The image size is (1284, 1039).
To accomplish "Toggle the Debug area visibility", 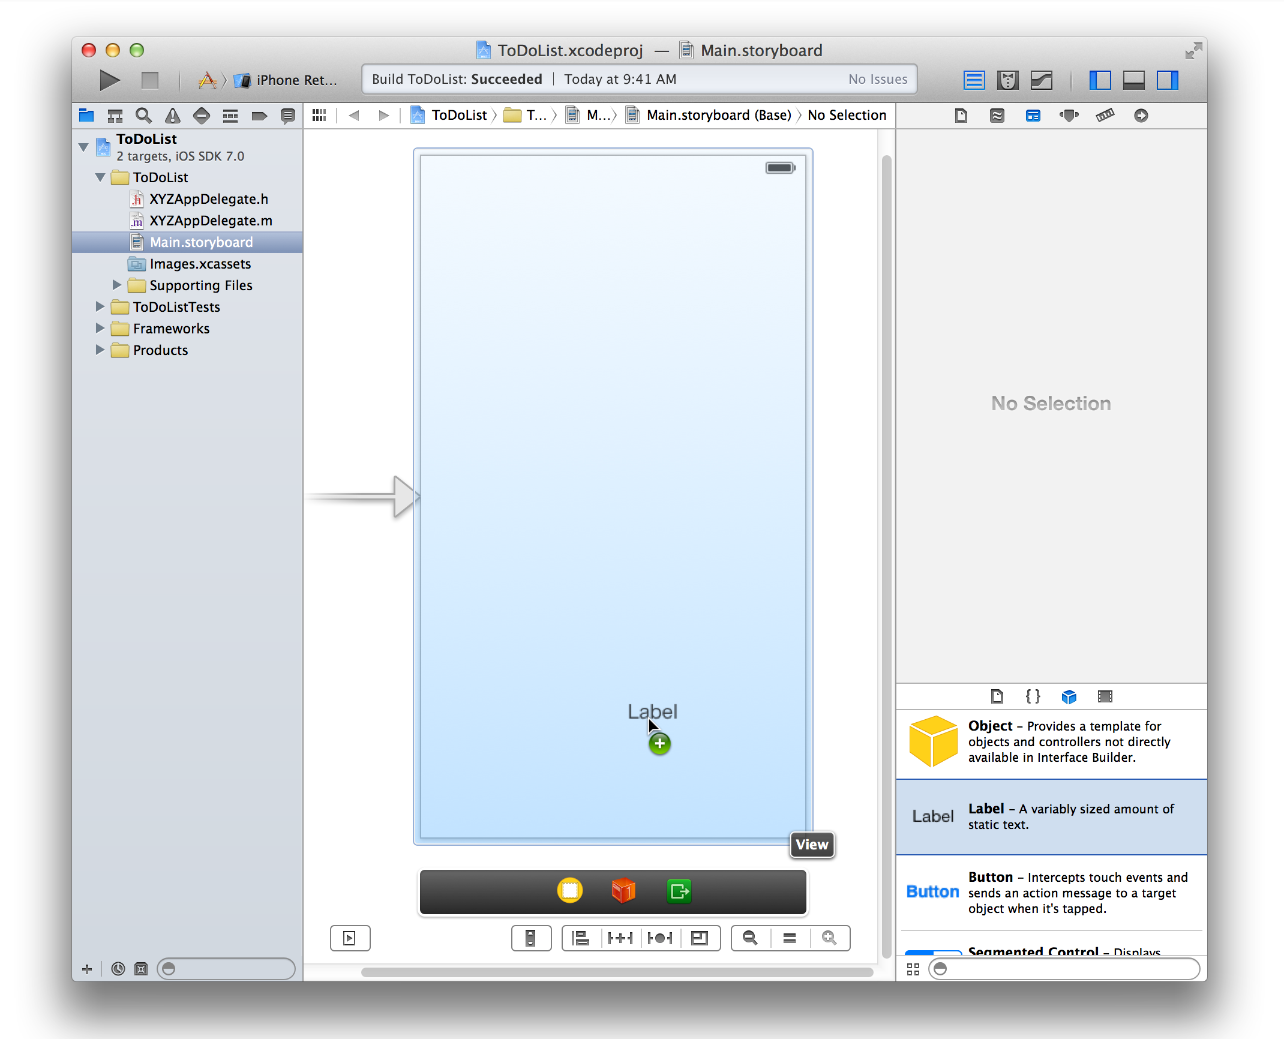I will (x=1134, y=80).
